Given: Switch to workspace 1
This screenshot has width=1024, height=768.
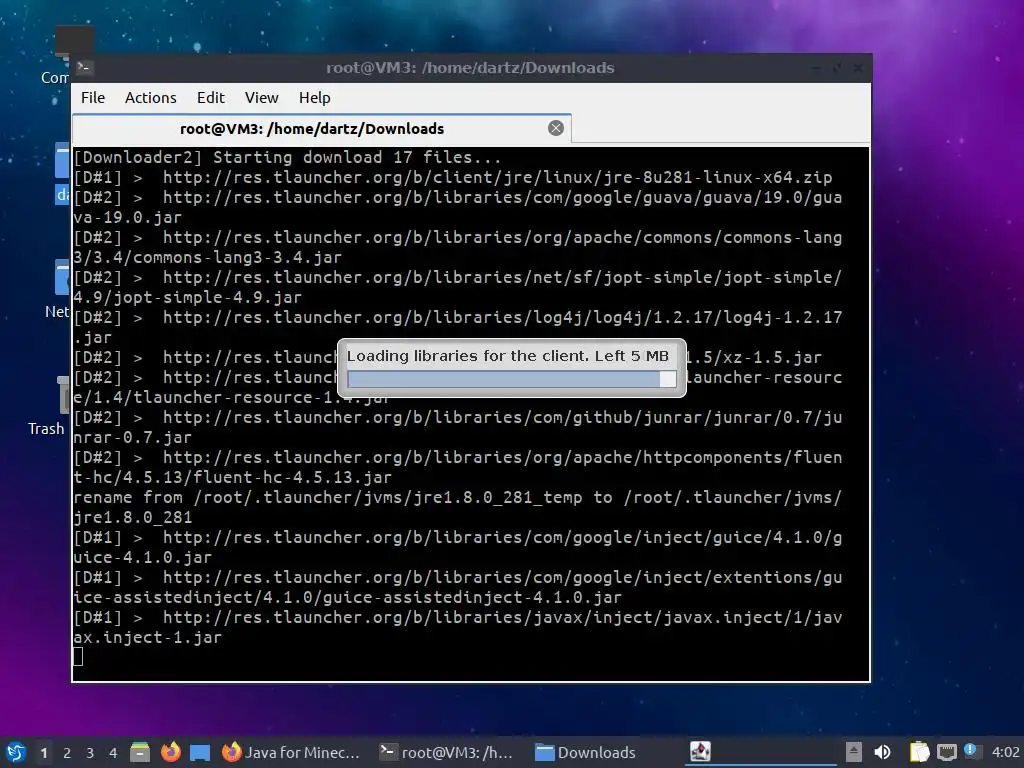Looking at the screenshot, I should [x=44, y=753].
